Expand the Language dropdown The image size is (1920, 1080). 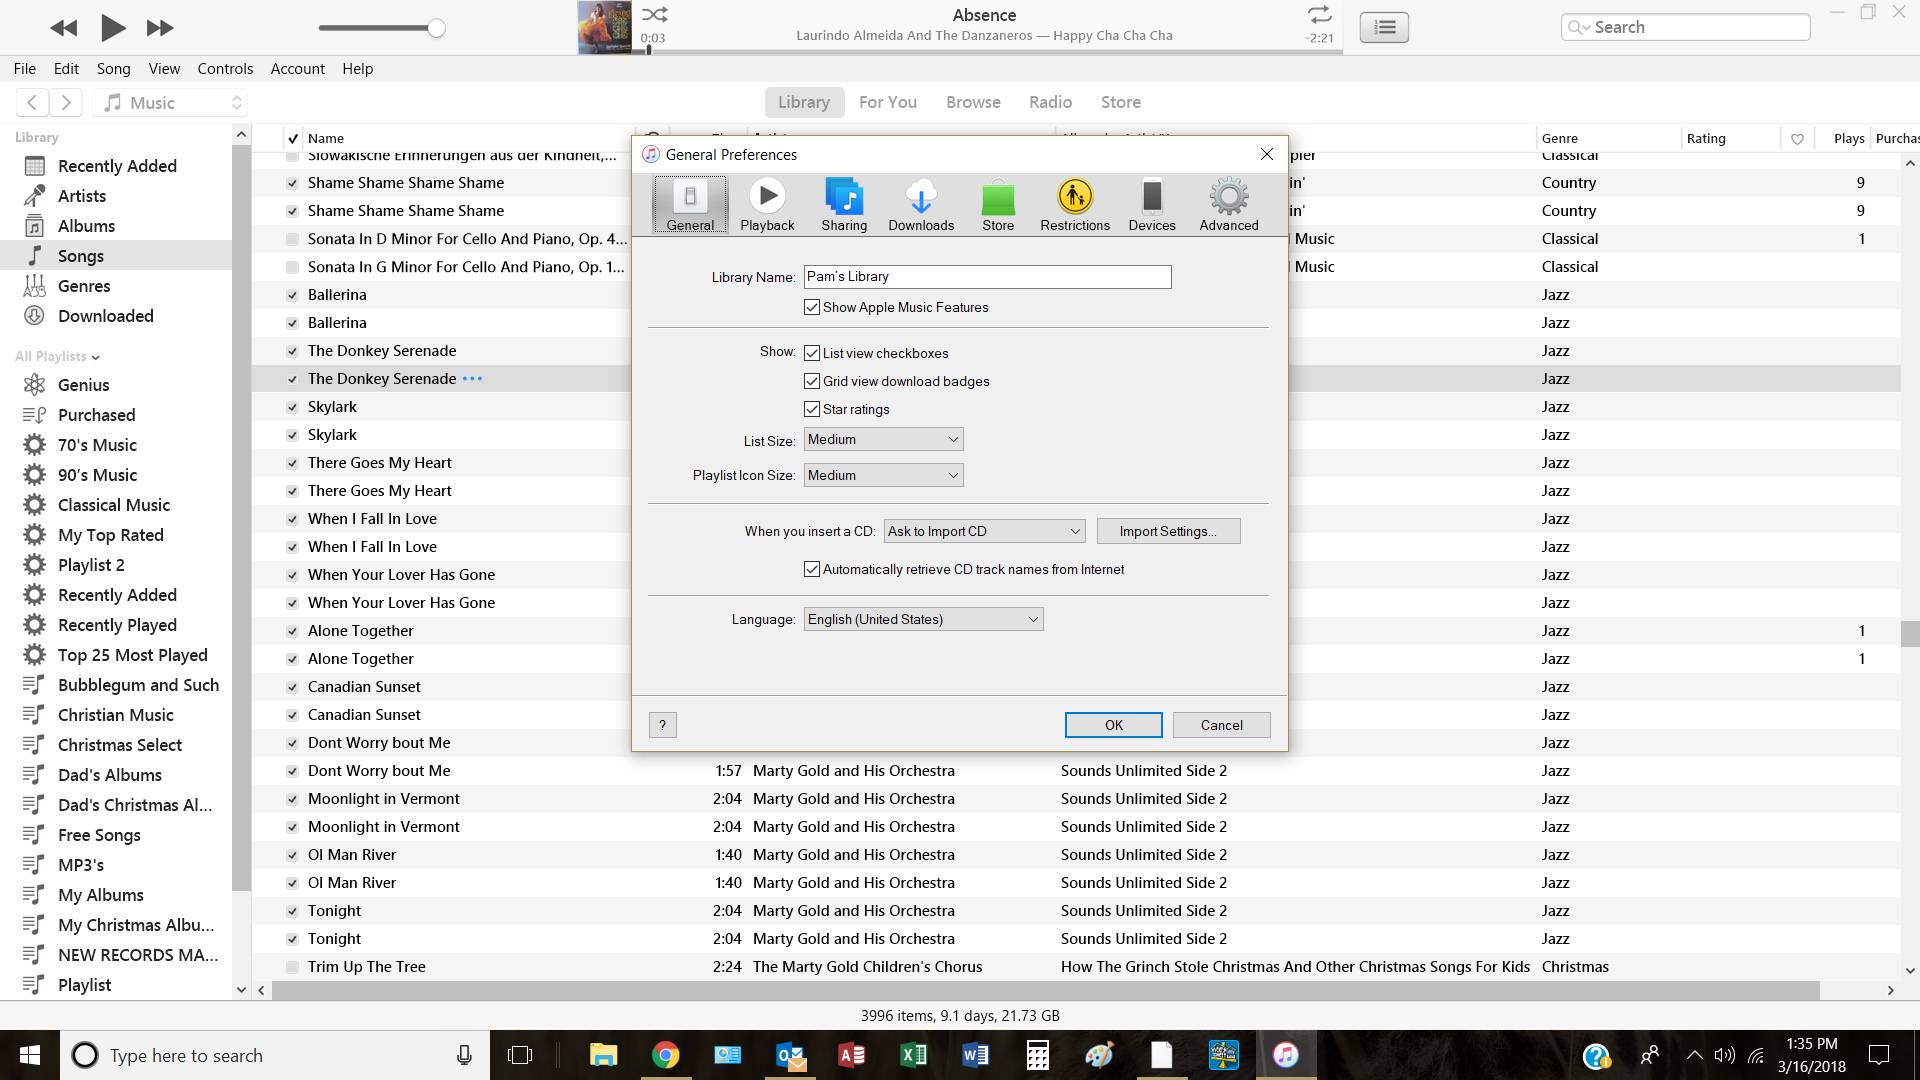923,620
